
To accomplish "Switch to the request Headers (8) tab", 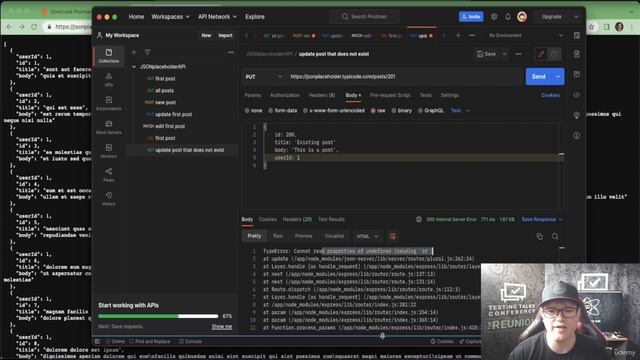I will coord(322,95).
